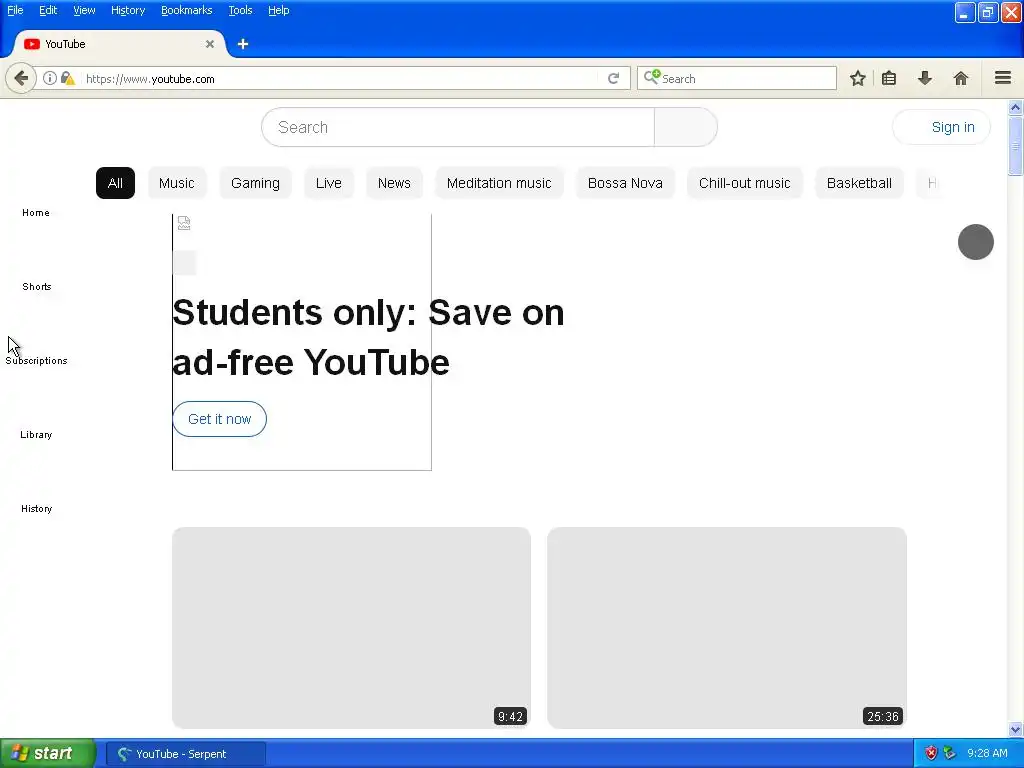Focus the YouTube Search input field
Image resolution: width=1024 pixels, height=768 pixels.
(x=458, y=127)
